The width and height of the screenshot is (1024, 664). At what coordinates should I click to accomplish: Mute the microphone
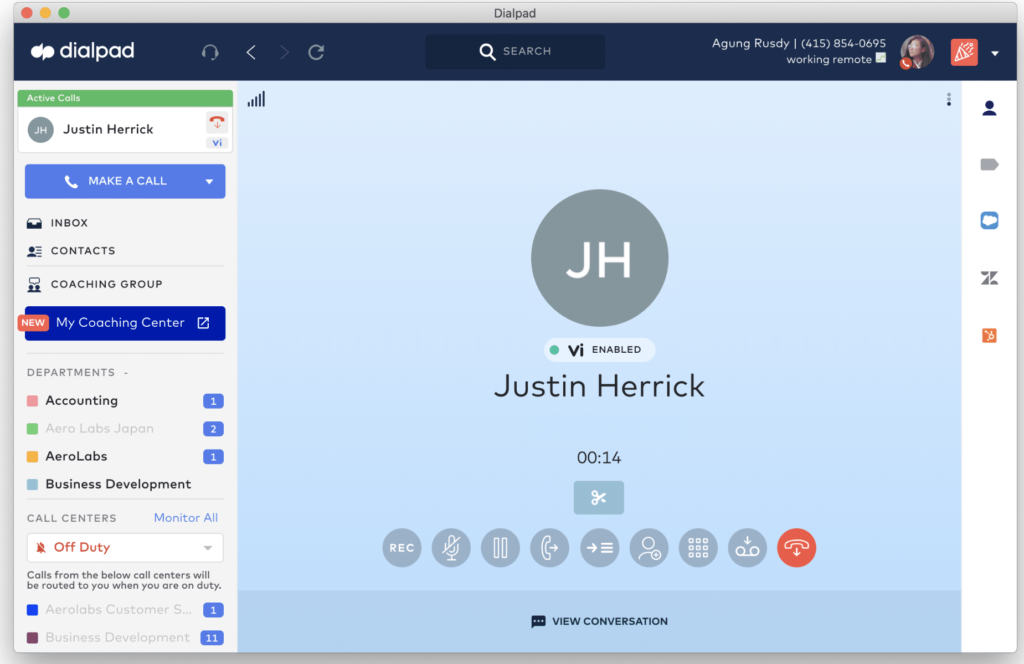[x=451, y=548]
